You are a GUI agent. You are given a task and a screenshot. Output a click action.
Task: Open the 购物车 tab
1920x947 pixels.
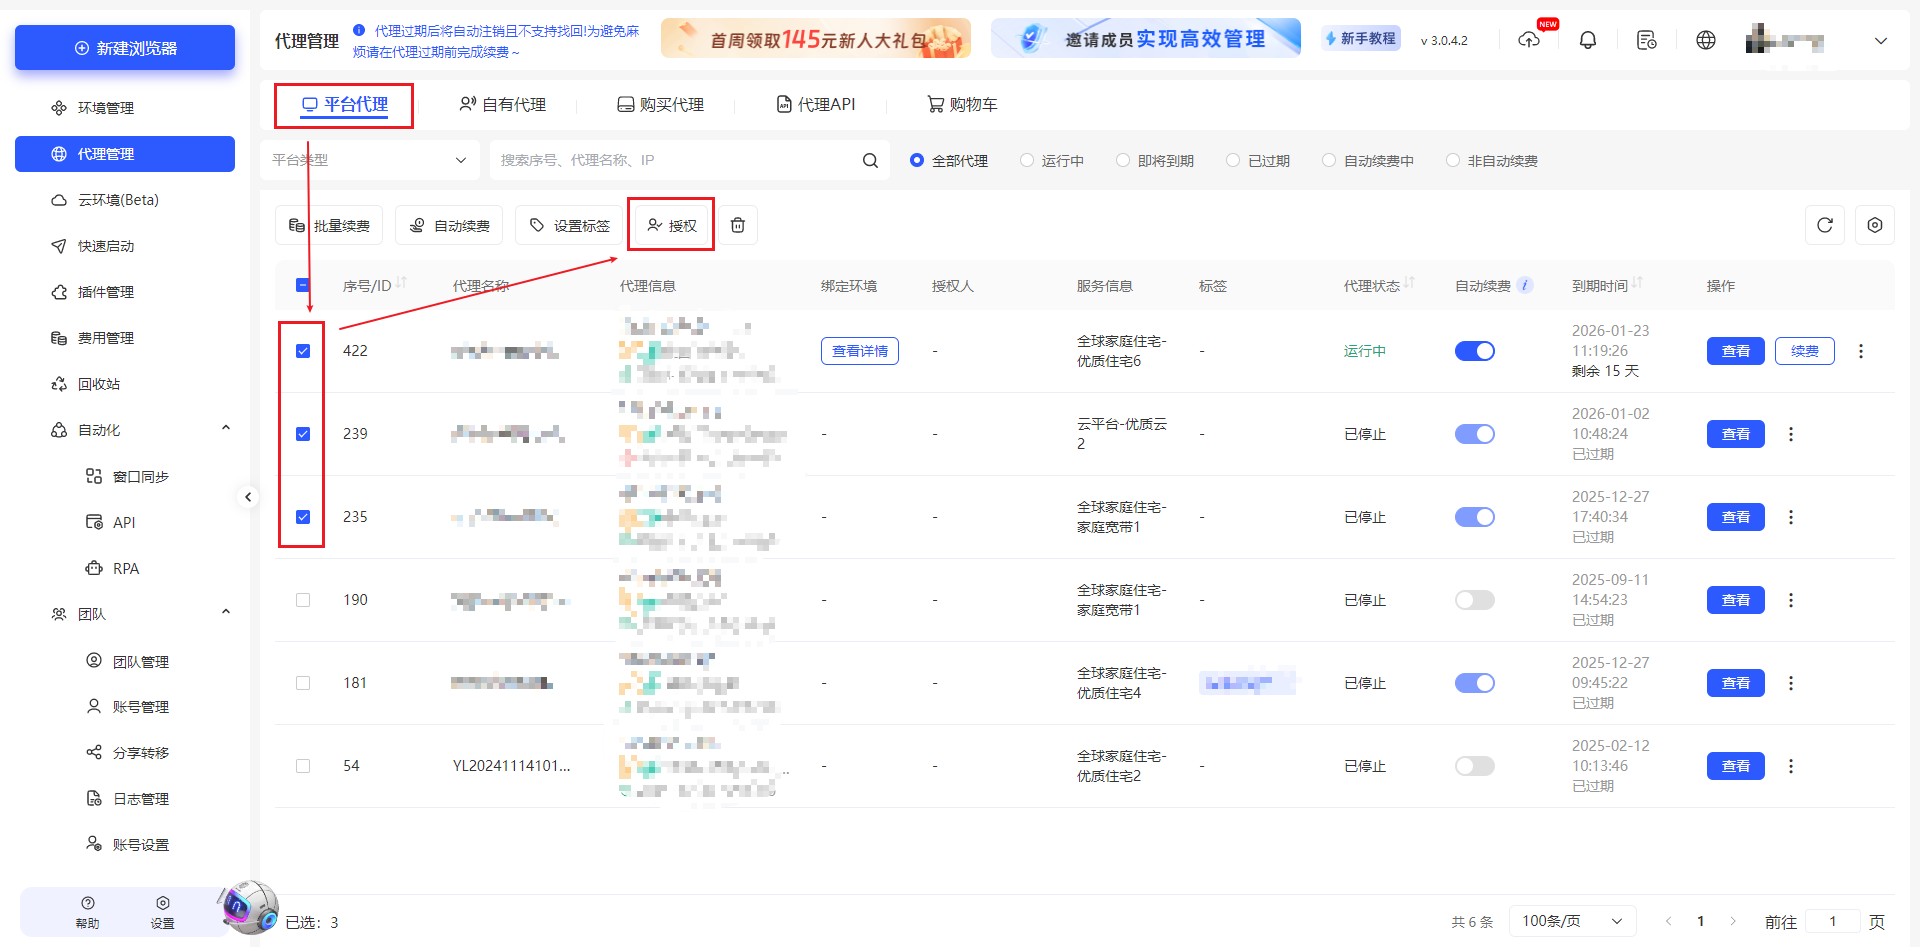tap(961, 103)
